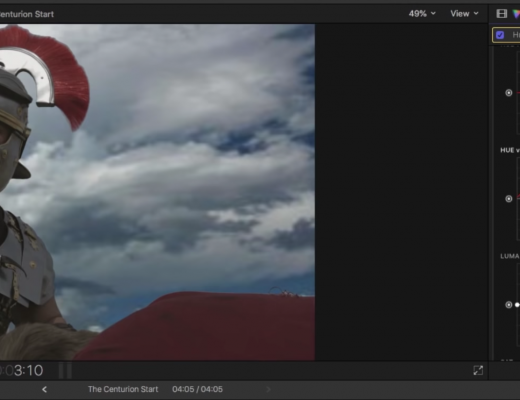The height and width of the screenshot is (400, 520).
Task: Toggle full-screen viewer playback
Action: (478, 370)
